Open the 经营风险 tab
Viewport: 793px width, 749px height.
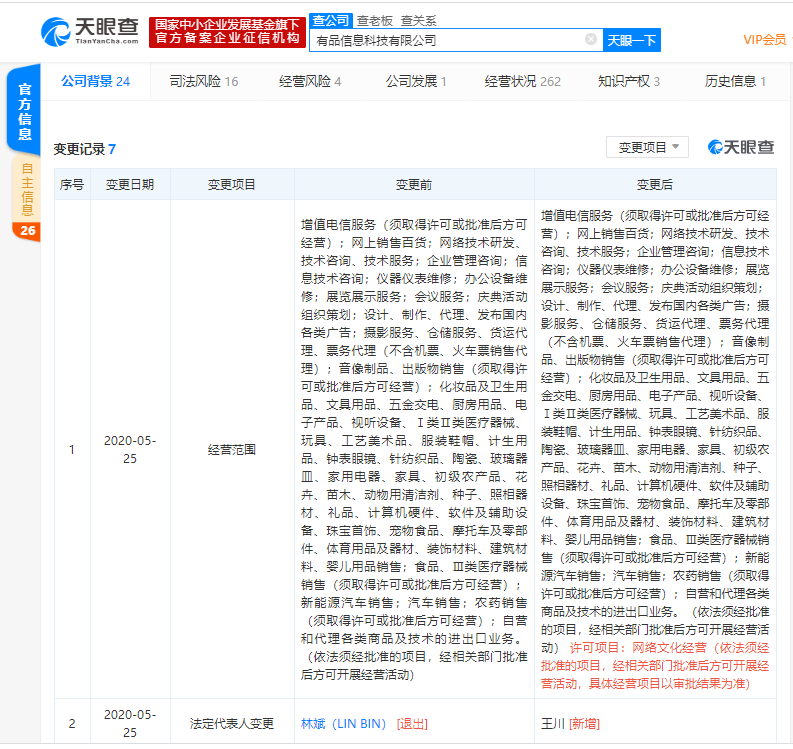[x=309, y=81]
